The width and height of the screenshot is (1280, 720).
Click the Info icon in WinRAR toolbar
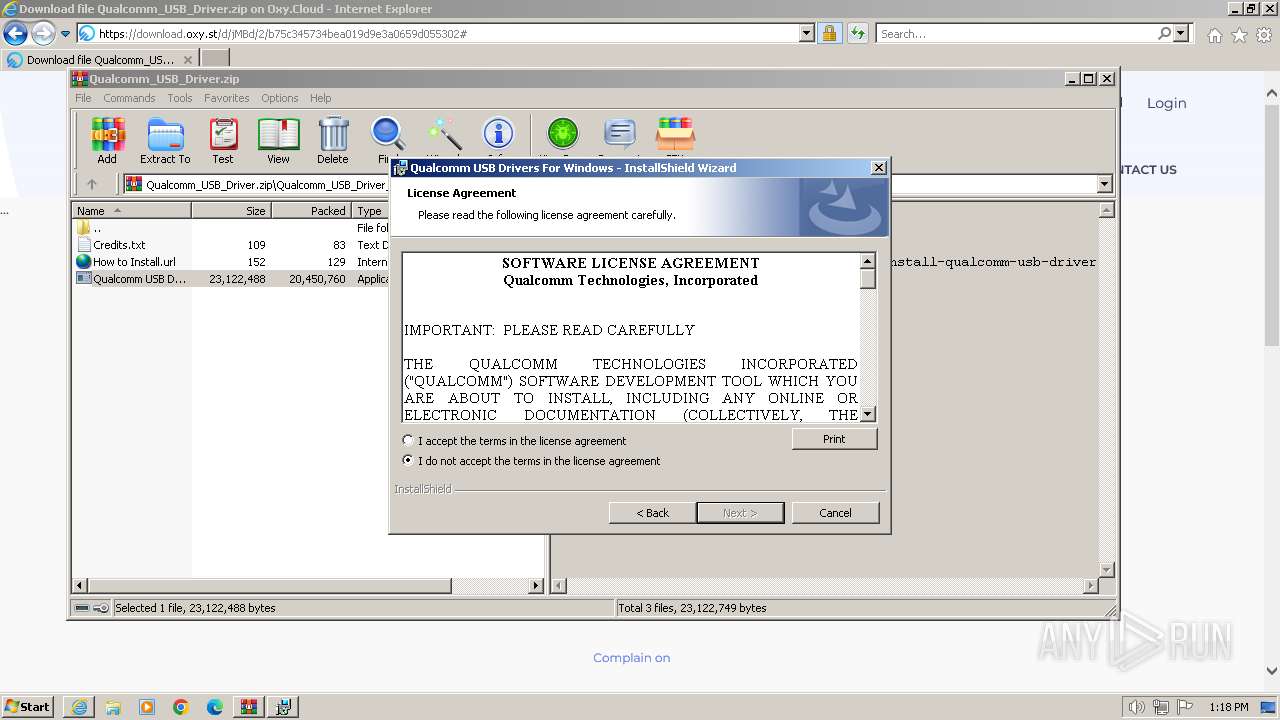[x=498, y=136]
